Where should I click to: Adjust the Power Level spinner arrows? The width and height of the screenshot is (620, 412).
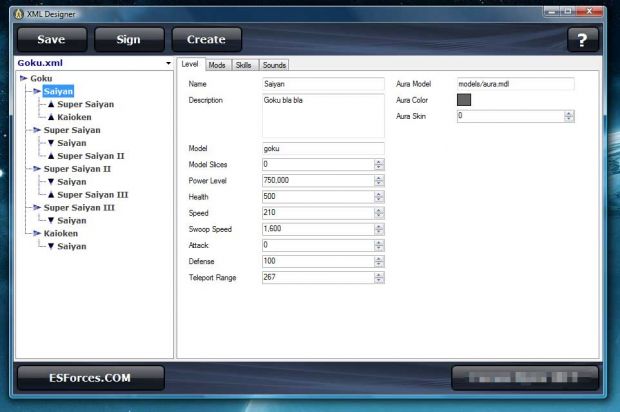(379, 181)
